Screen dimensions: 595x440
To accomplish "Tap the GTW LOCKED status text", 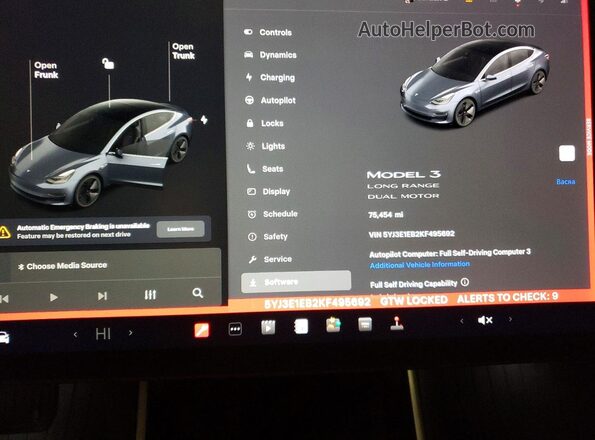I will [x=414, y=300].
